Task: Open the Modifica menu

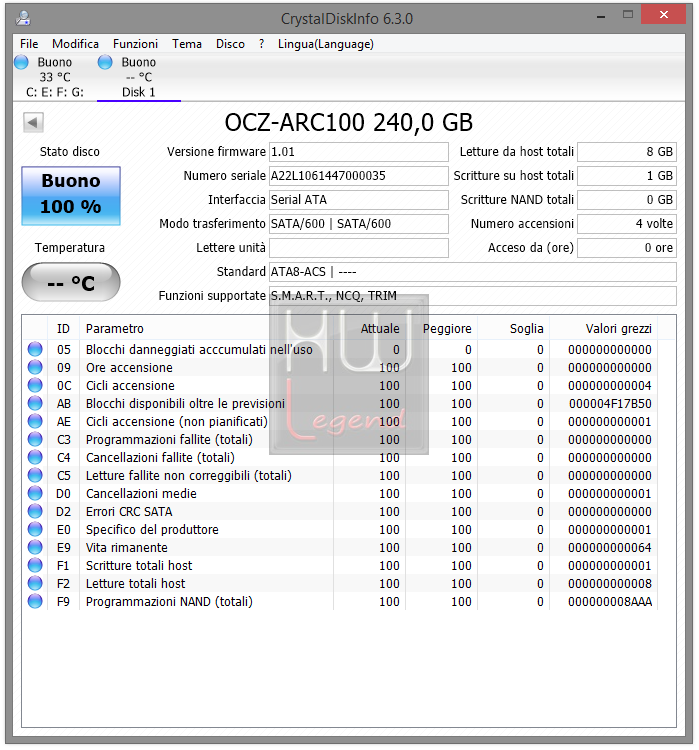Action: point(76,44)
